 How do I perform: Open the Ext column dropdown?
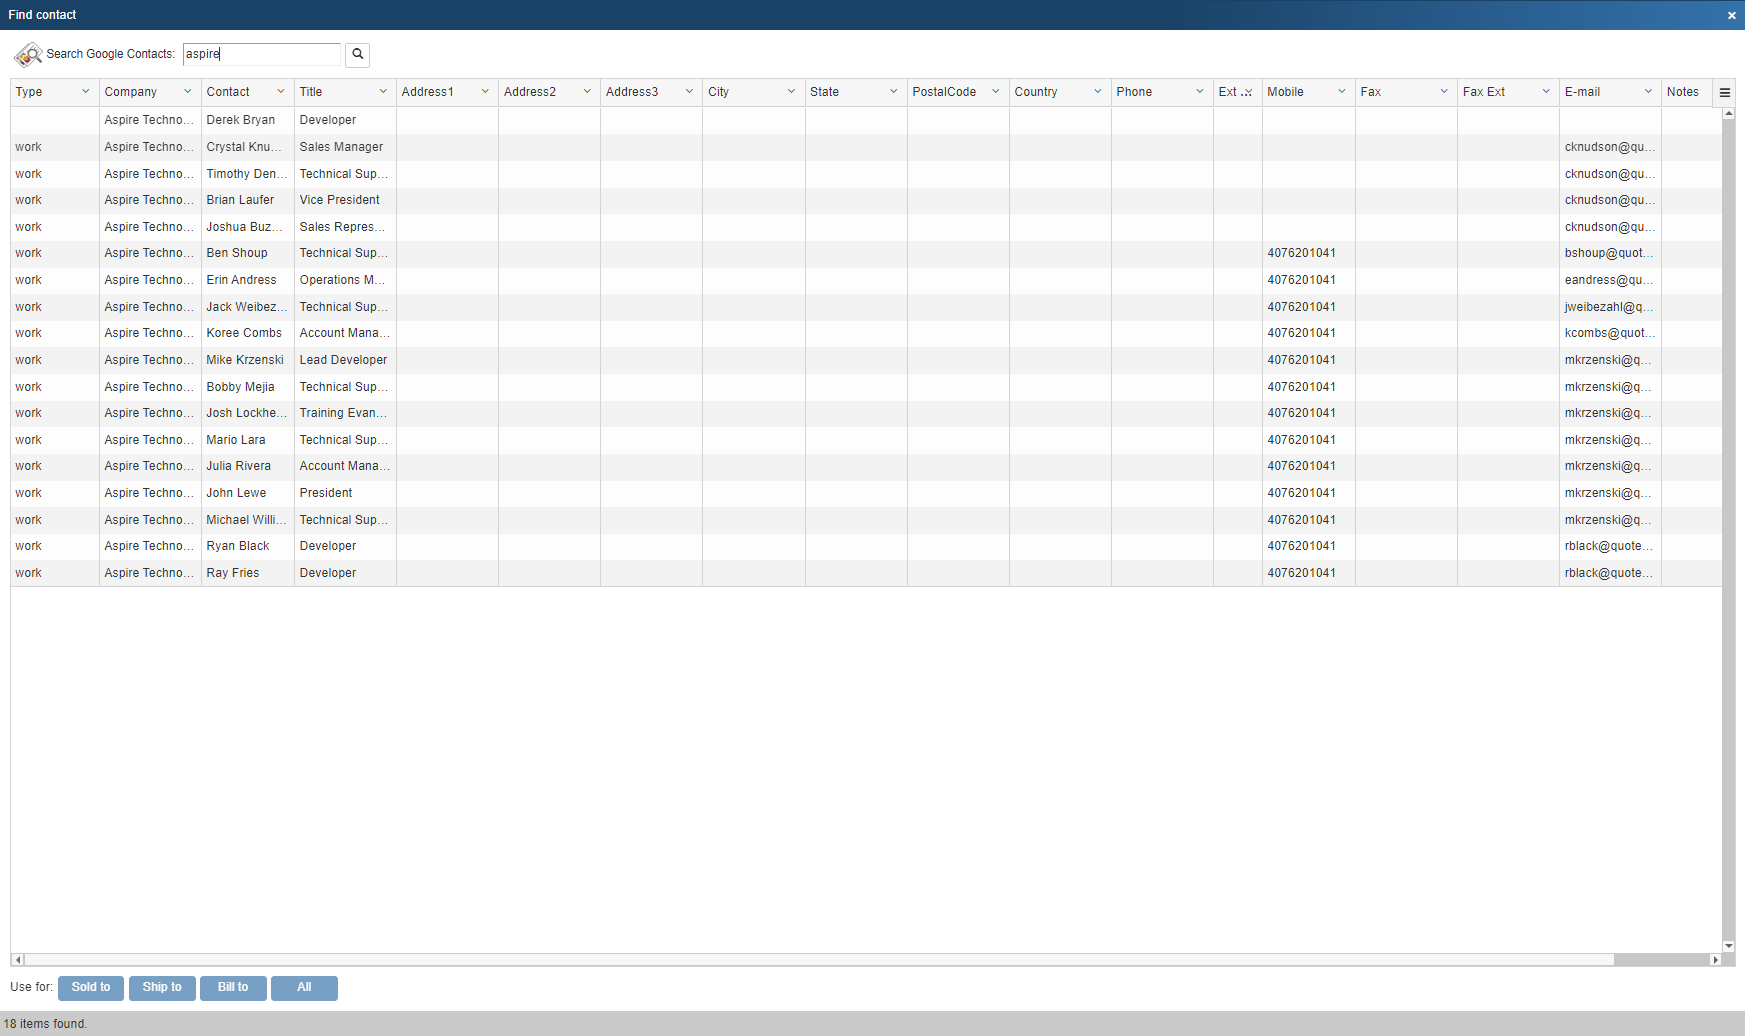tap(1249, 92)
